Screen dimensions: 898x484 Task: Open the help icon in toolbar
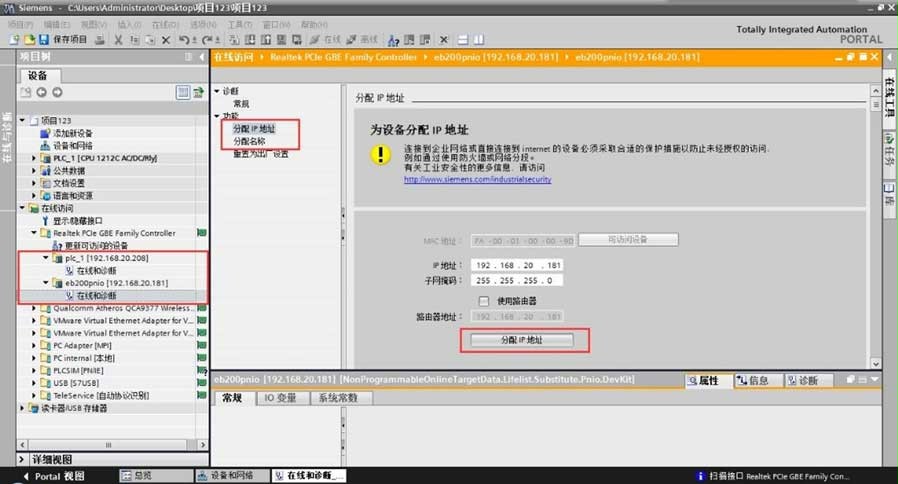click(x=393, y=39)
